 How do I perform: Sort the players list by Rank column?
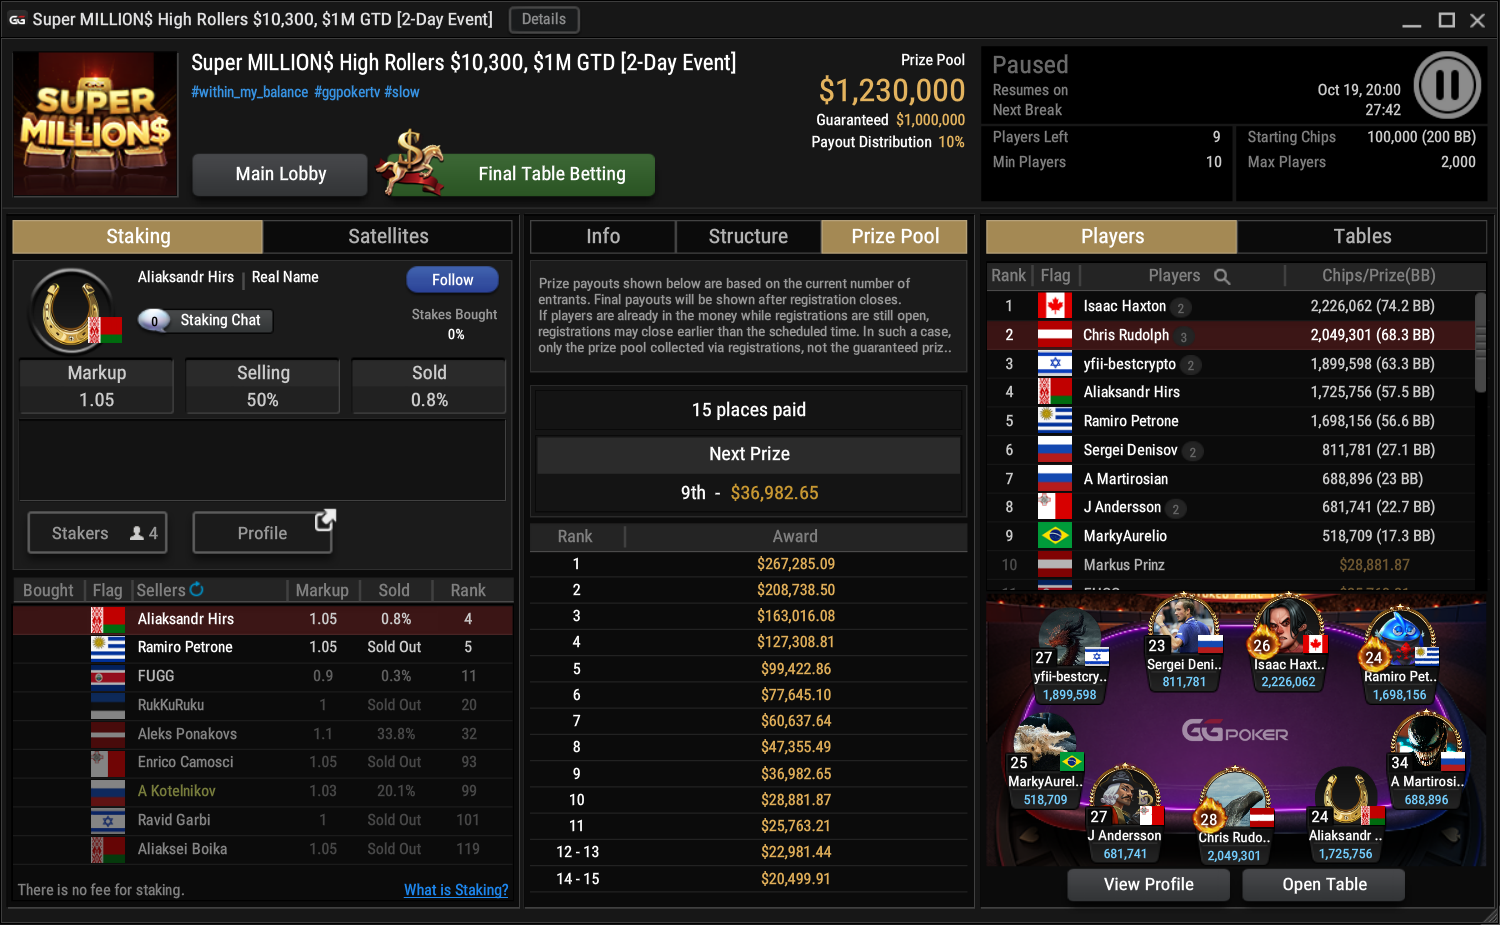1009,276
